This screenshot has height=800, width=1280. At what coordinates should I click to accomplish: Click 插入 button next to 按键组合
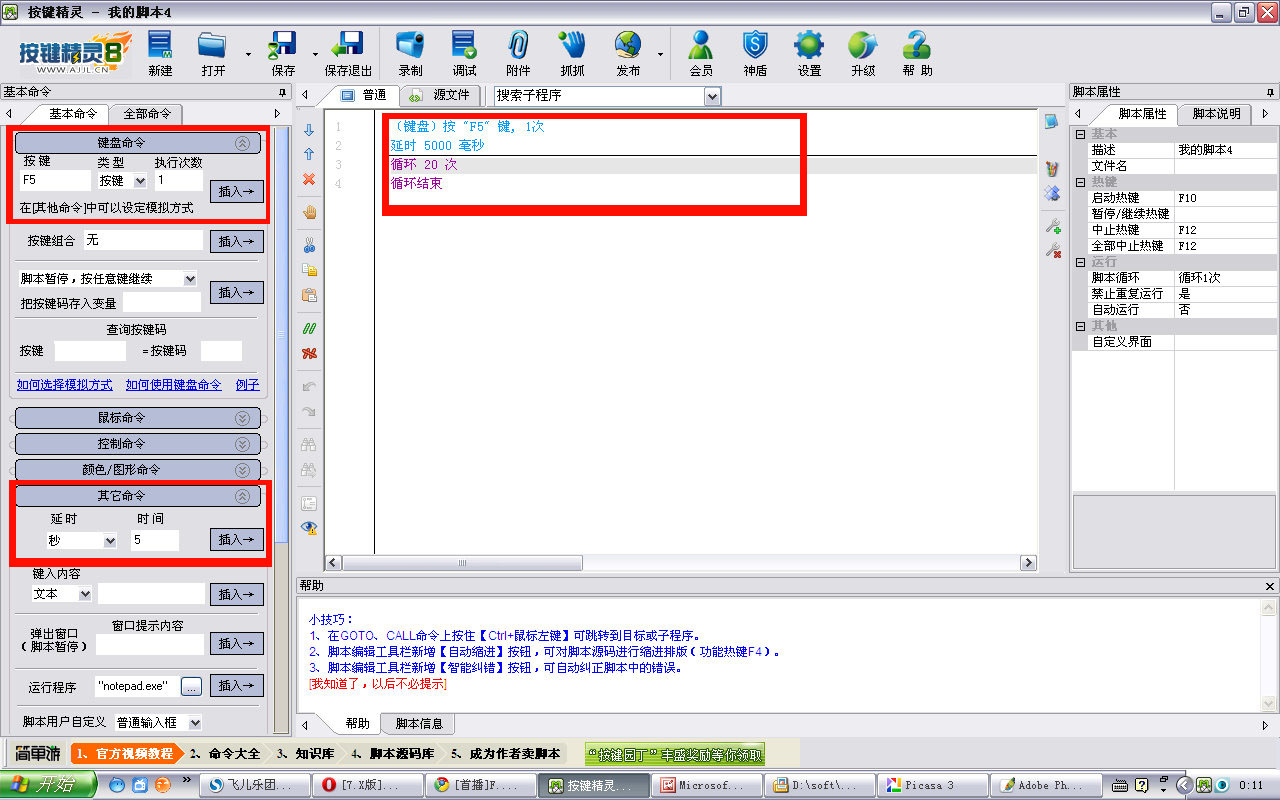[x=237, y=241]
